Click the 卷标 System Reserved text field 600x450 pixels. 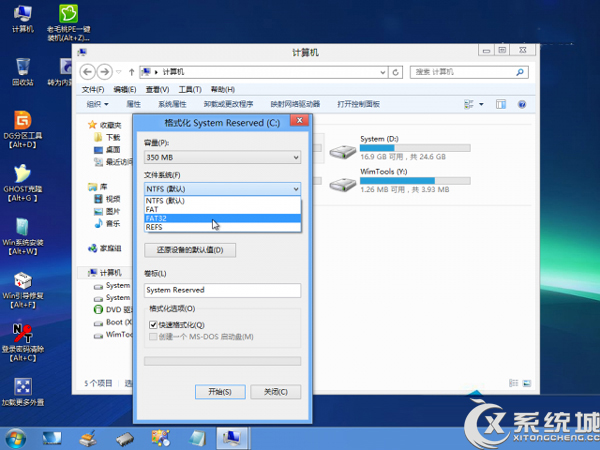[x=222, y=290]
